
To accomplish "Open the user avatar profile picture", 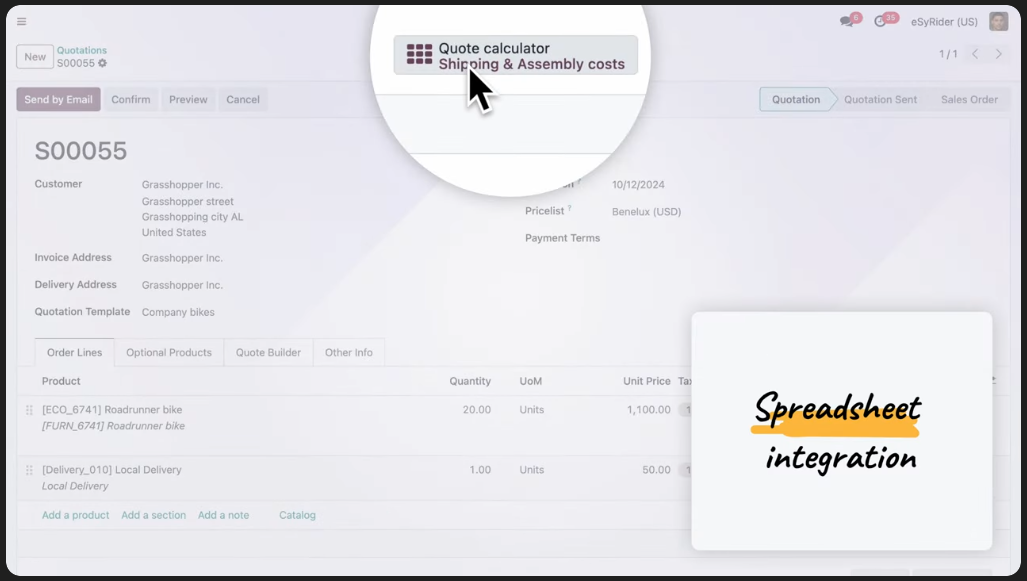I will point(997,20).
